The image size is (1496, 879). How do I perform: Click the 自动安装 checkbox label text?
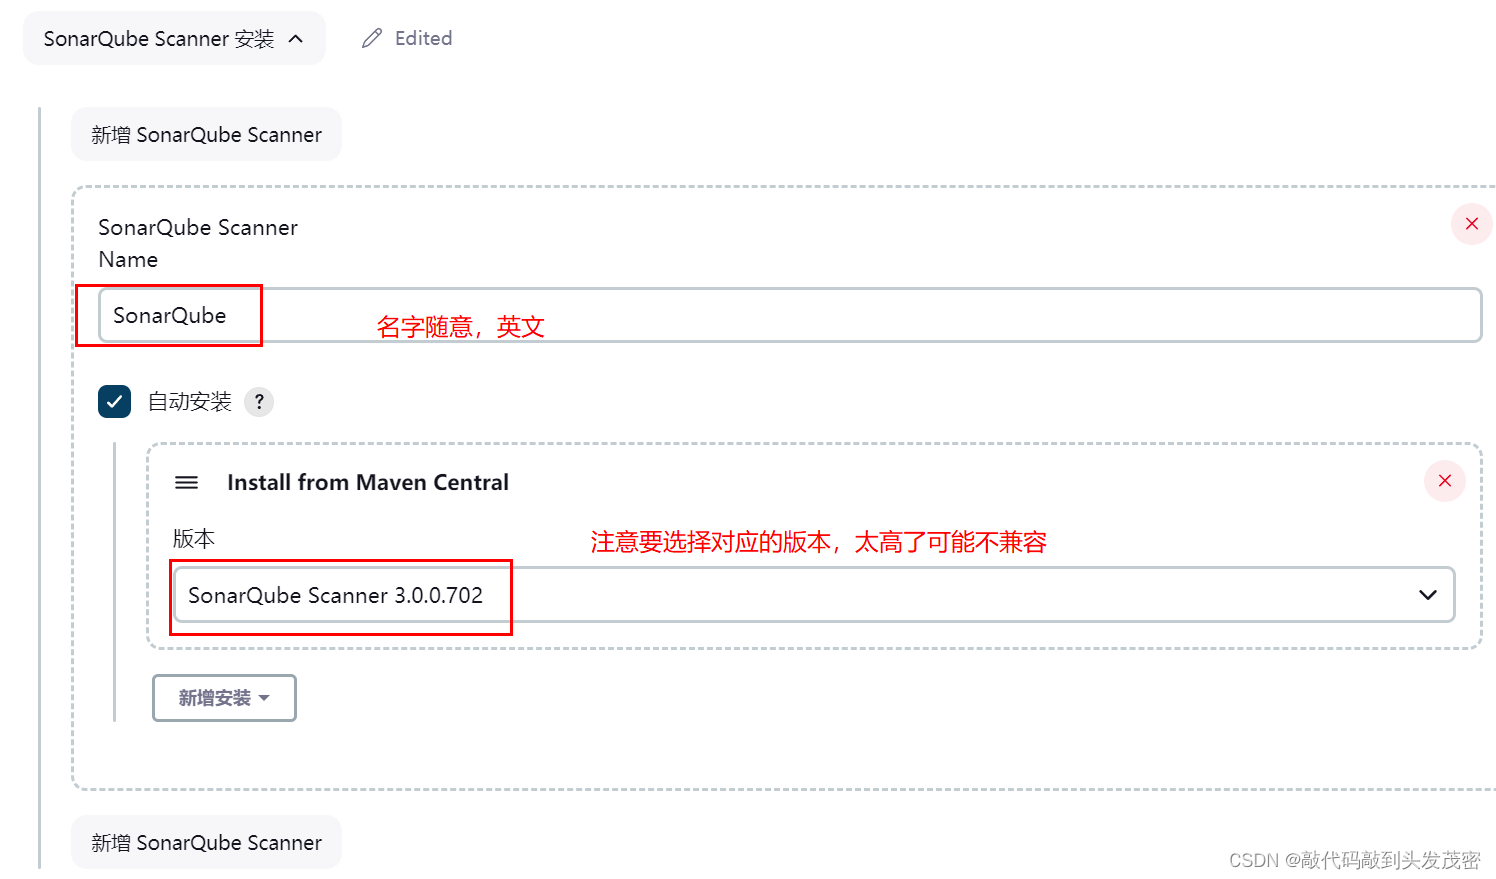tap(190, 402)
